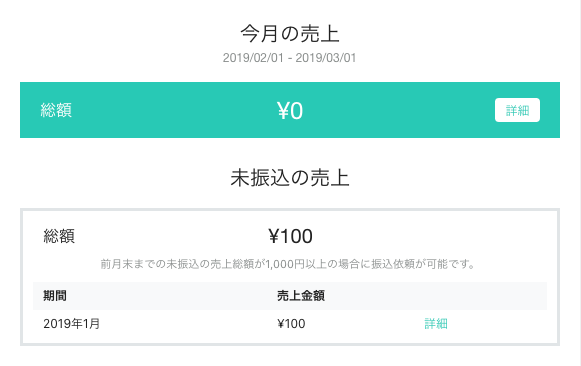
Task: Click green banner area between ¥0 and 詳細
Action: tap(399, 110)
